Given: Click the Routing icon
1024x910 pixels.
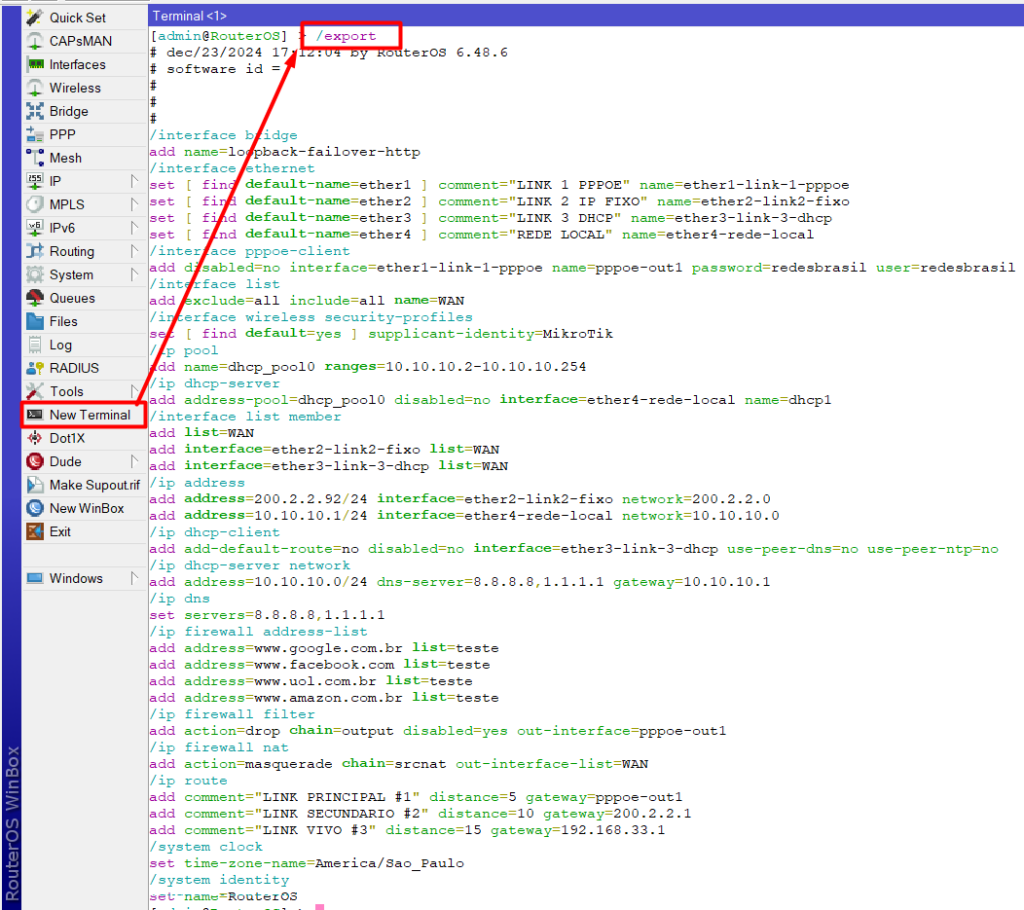Looking at the screenshot, I should tap(35, 252).
